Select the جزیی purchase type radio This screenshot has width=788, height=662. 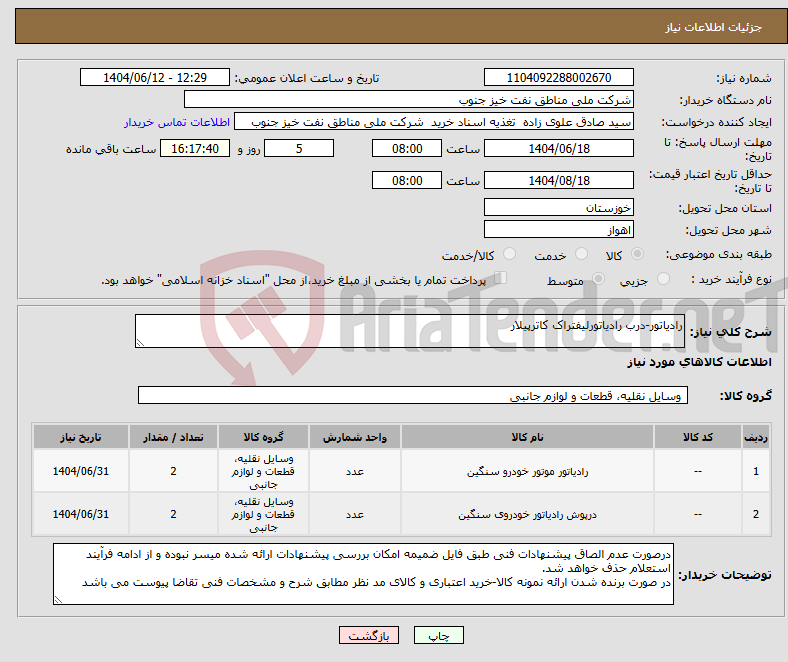(663, 278)
